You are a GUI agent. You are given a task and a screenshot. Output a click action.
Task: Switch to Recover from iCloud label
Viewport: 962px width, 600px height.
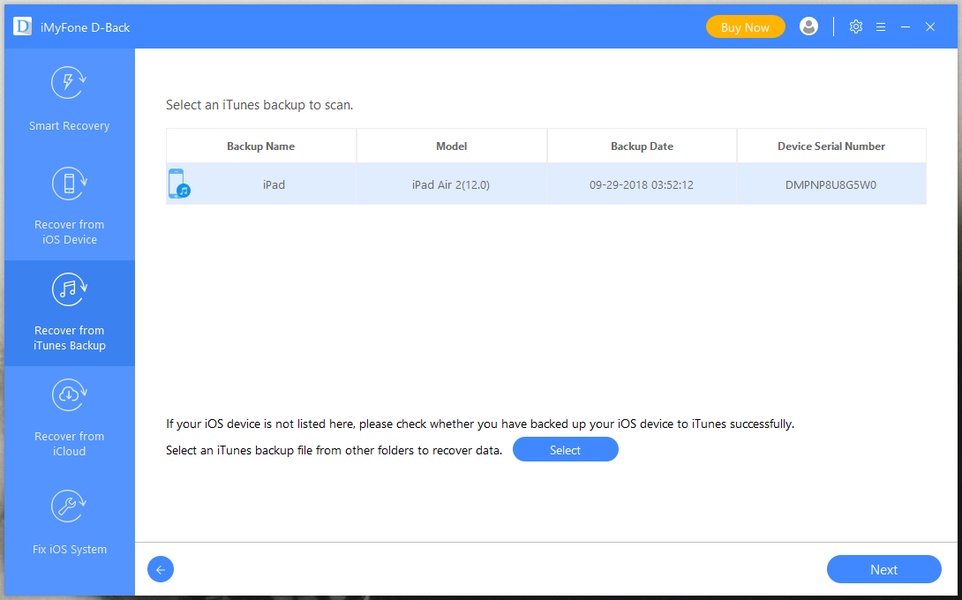[69, 444]
